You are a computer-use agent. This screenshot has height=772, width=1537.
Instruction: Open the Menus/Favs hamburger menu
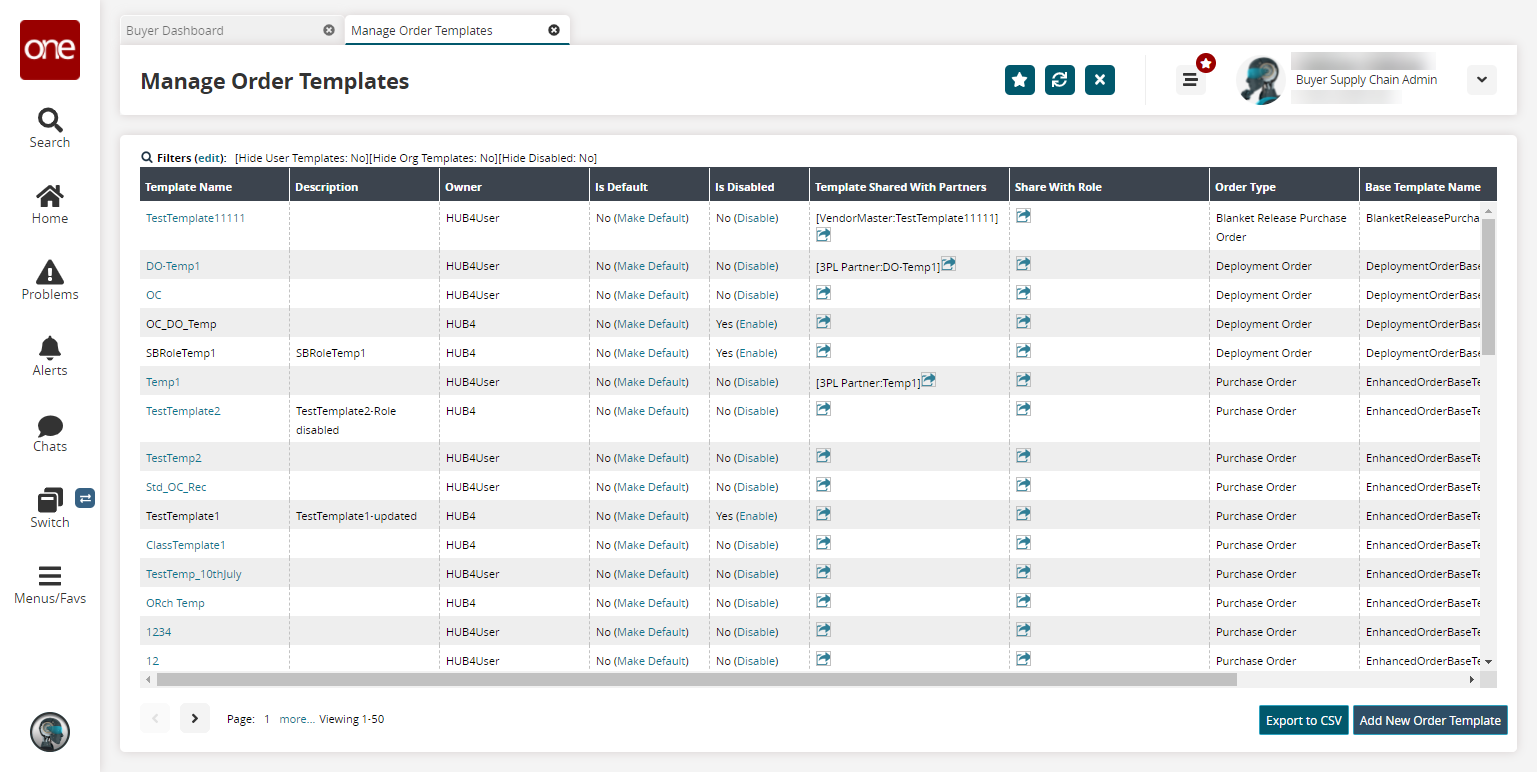click(49, 584)
